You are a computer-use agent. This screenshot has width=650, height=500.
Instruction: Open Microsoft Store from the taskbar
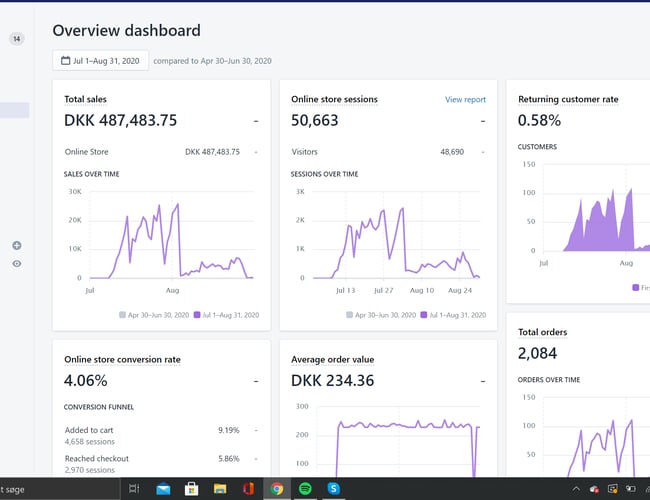[191, 488]
